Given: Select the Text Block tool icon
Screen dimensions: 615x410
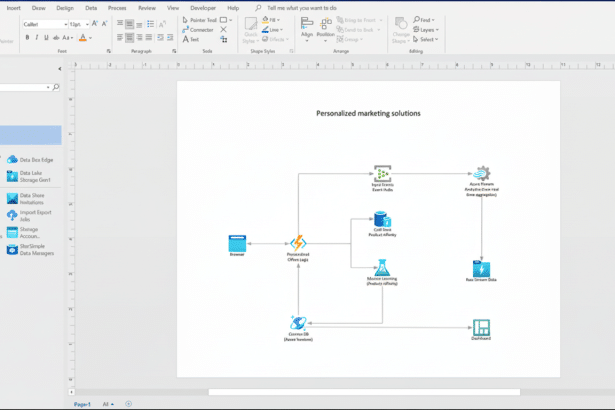Looking at the screenshot, I should (224, 39).
